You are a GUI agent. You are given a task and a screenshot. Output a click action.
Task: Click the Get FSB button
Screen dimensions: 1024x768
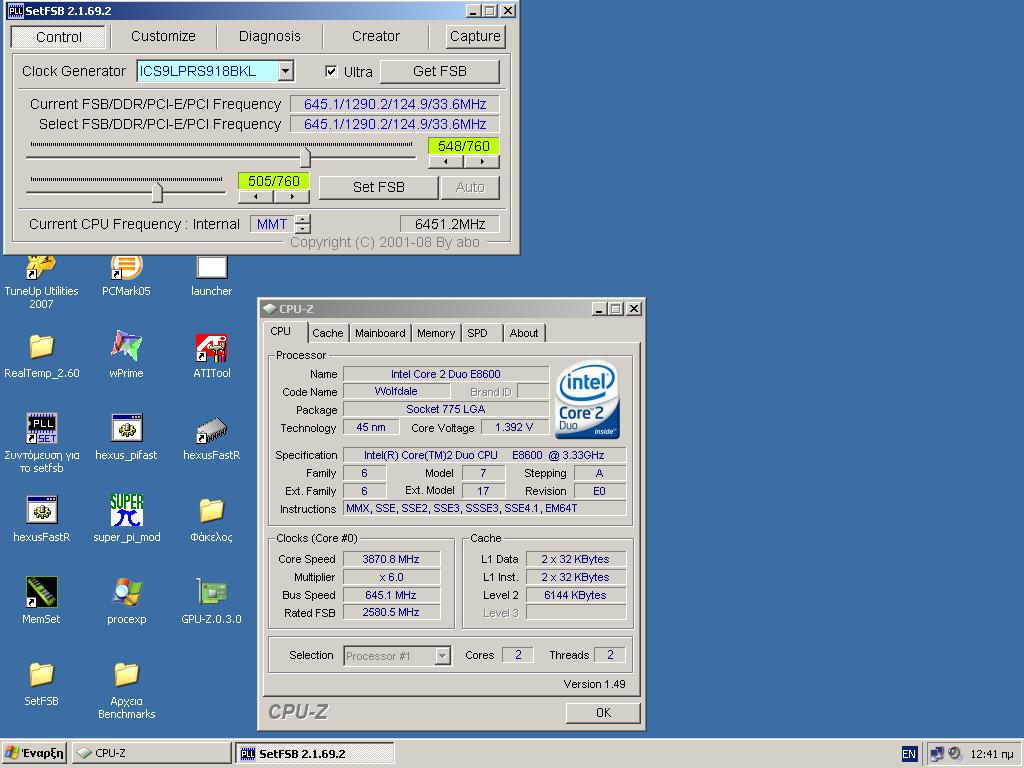[x=440, y=71]
